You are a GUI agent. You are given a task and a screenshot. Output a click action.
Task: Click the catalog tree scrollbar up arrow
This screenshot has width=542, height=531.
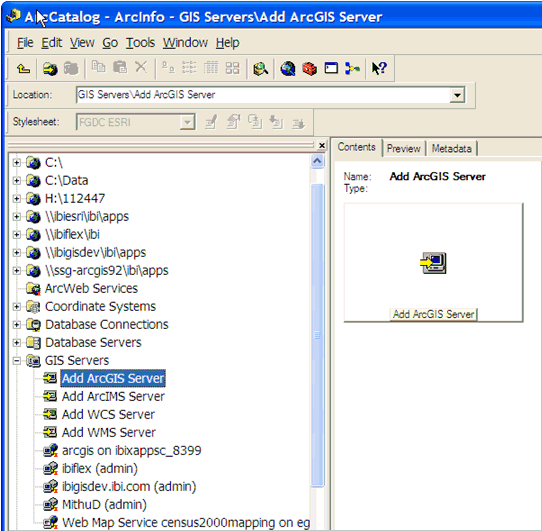click(x=317, y=161)
